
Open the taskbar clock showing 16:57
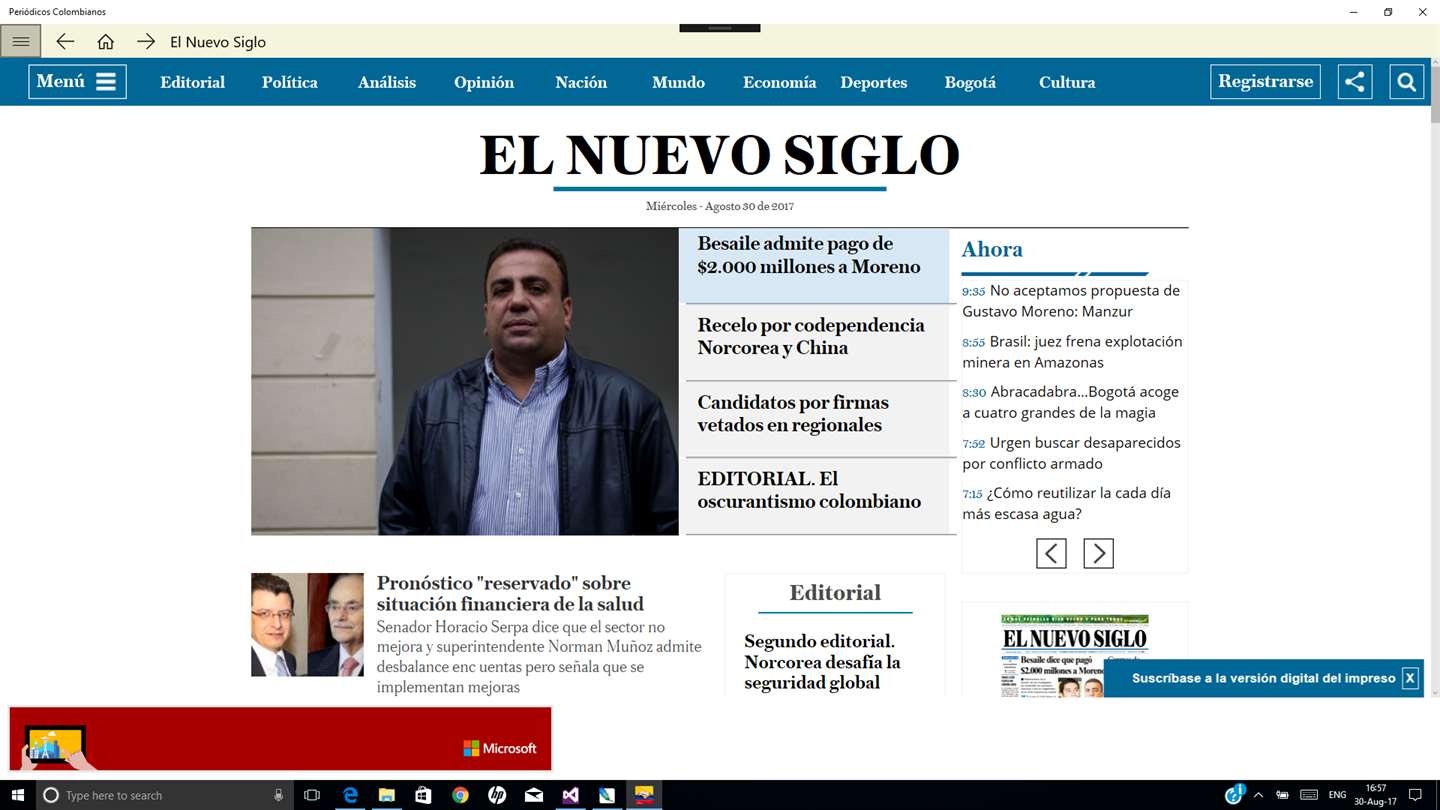(x=1376, y=795)
